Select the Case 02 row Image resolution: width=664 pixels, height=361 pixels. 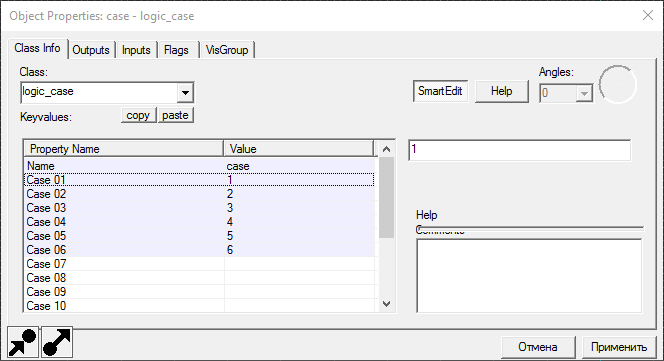click(199, 194)
